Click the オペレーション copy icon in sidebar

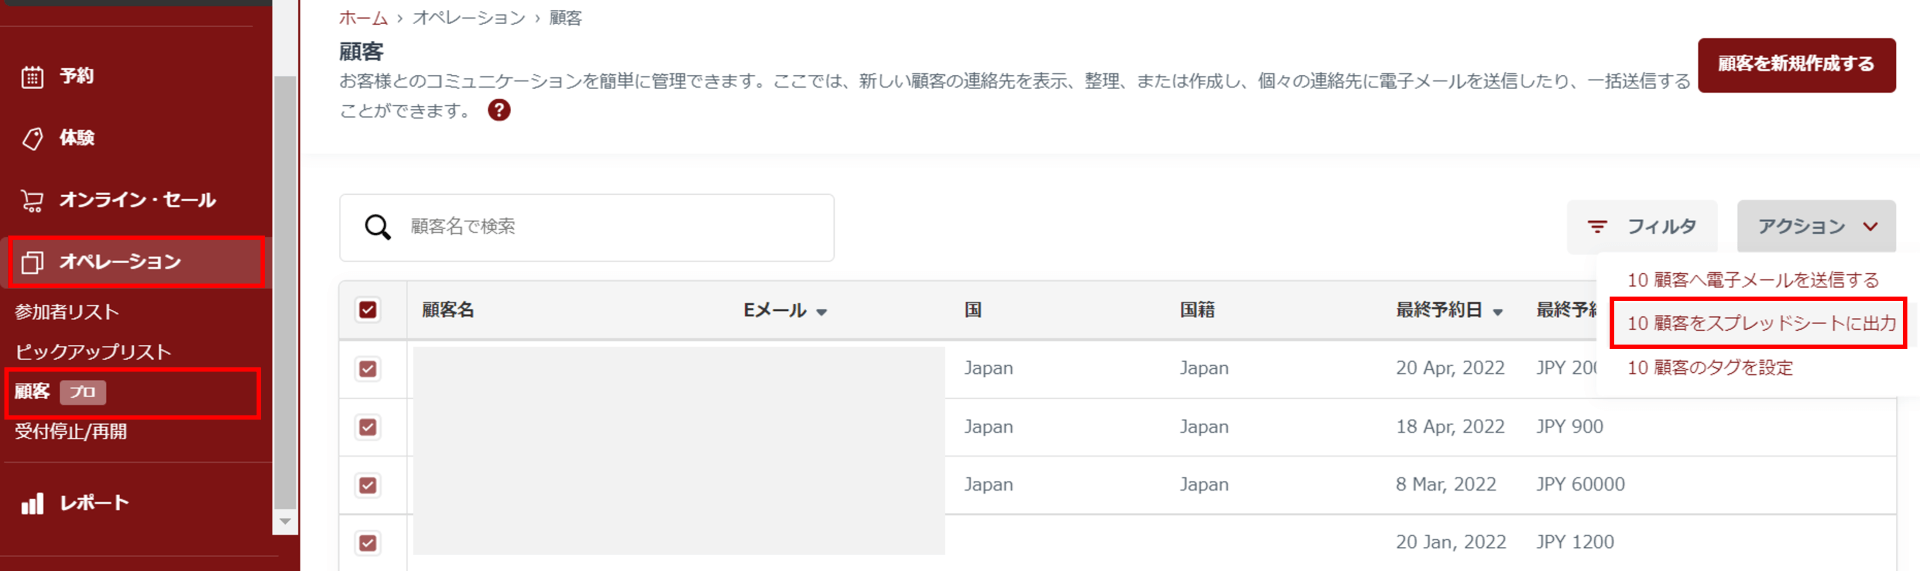point(32,262)
